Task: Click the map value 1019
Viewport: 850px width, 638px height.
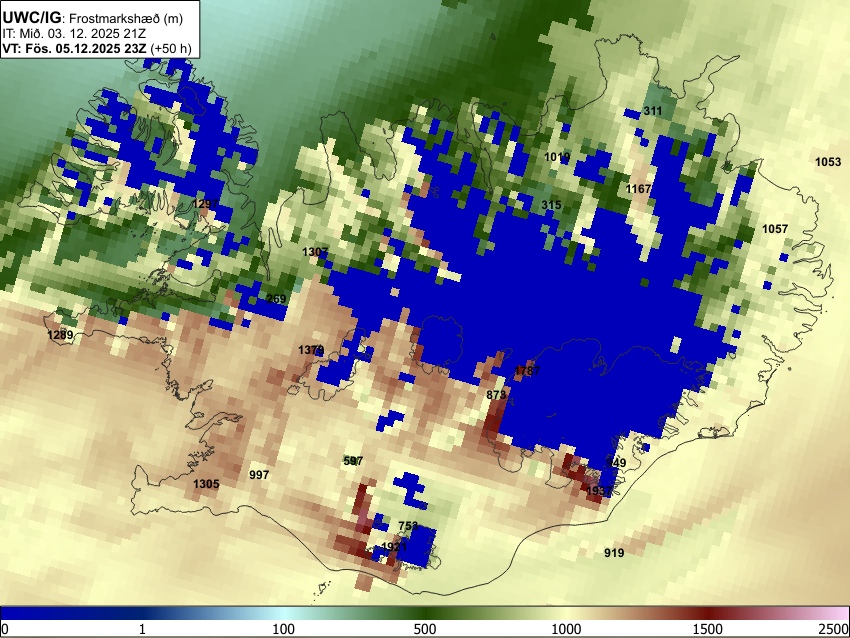Action: click(557, 157)
